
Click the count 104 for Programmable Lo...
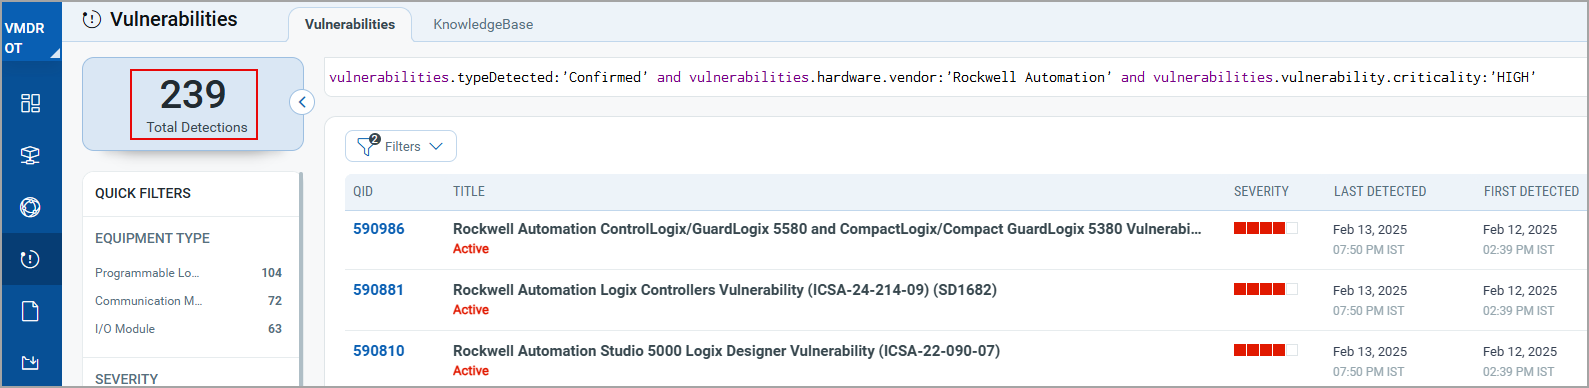272,273
